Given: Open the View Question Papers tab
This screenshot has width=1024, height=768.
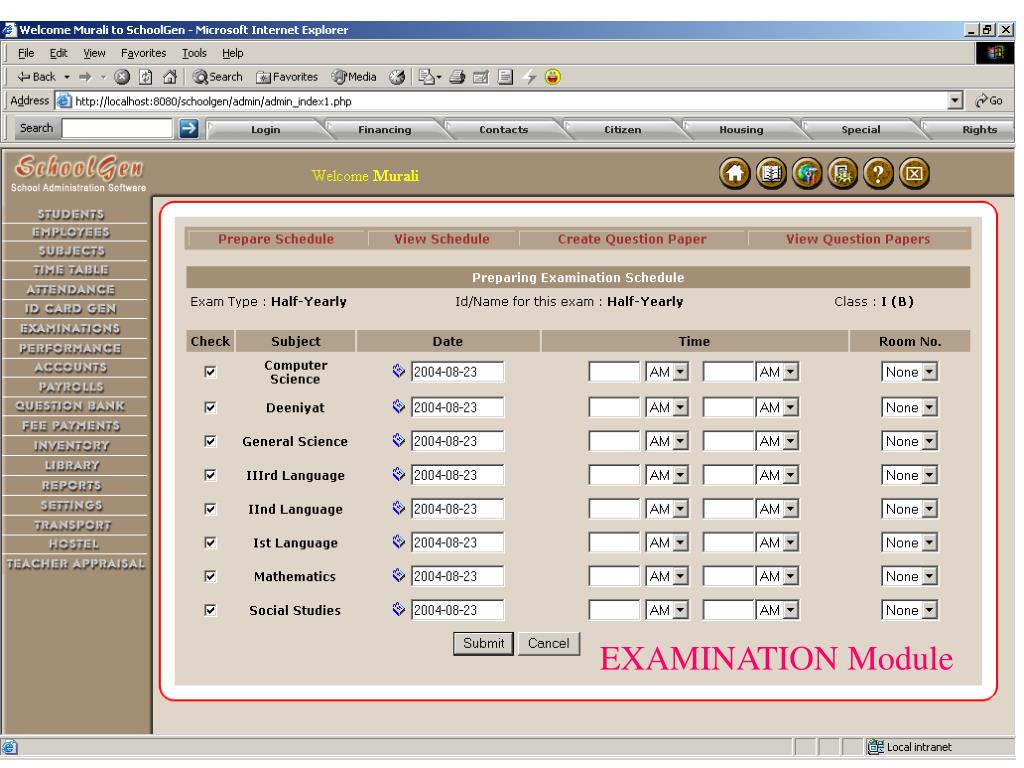Looking at the screenshot, I should [x=857, y=239].
